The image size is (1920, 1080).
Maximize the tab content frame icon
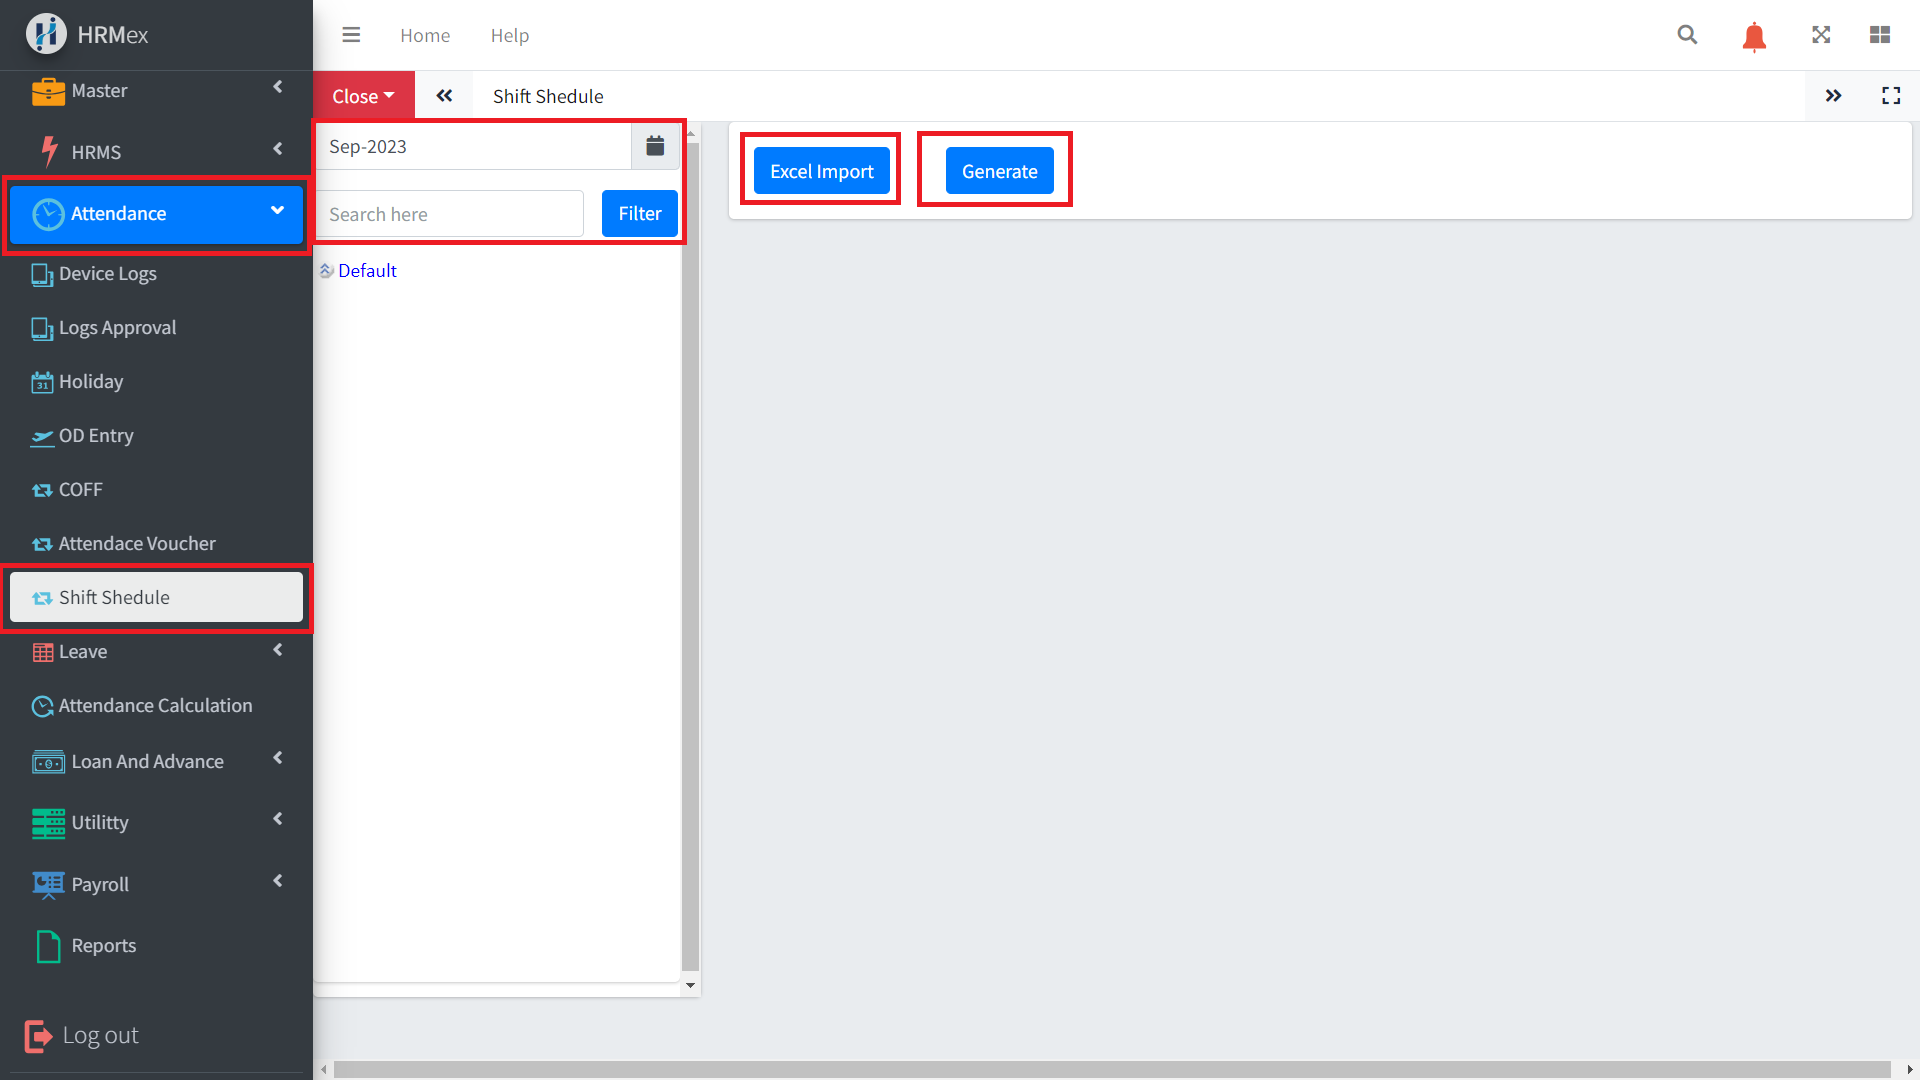(1891, 96)
